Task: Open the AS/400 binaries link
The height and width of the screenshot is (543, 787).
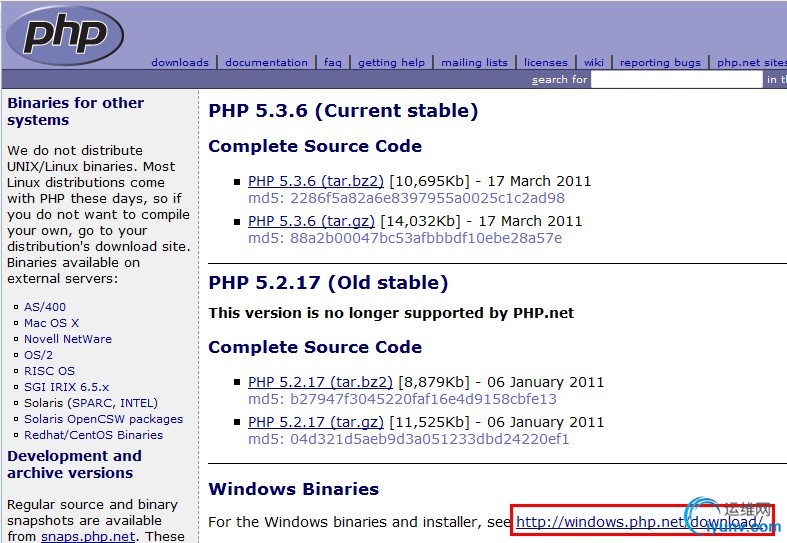Action: point(45,307)
